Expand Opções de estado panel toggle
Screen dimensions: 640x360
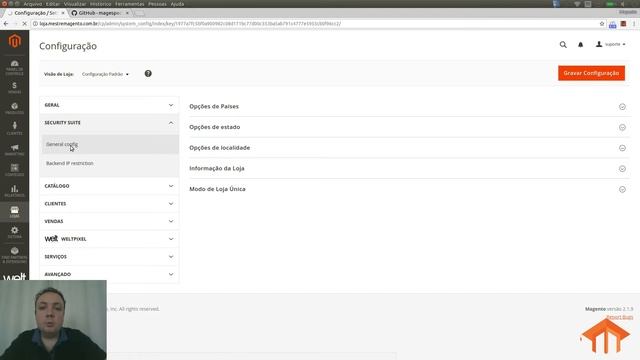pyautogui.click(x=622, y=127)
